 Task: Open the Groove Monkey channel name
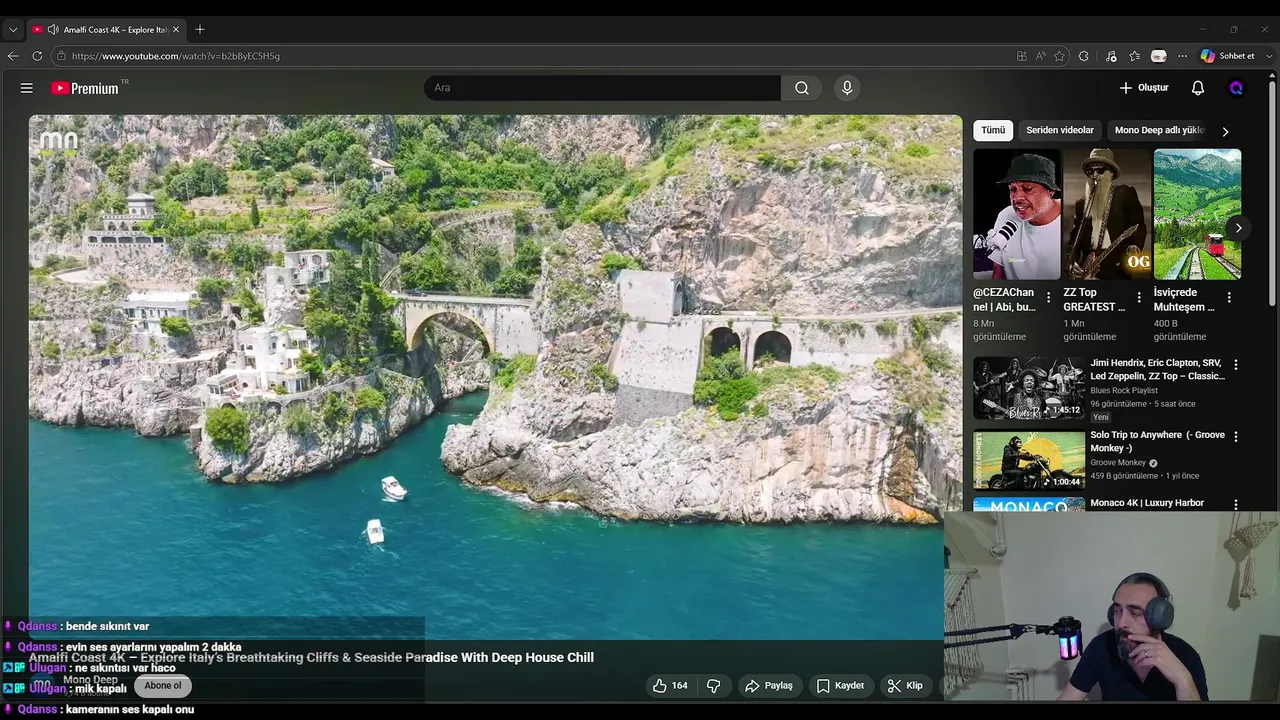[1118, 463]
